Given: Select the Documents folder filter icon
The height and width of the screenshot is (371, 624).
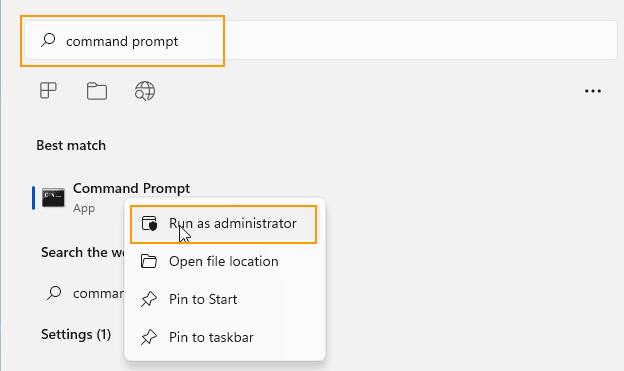Looking at the screenshot, I should click(97, 91).
